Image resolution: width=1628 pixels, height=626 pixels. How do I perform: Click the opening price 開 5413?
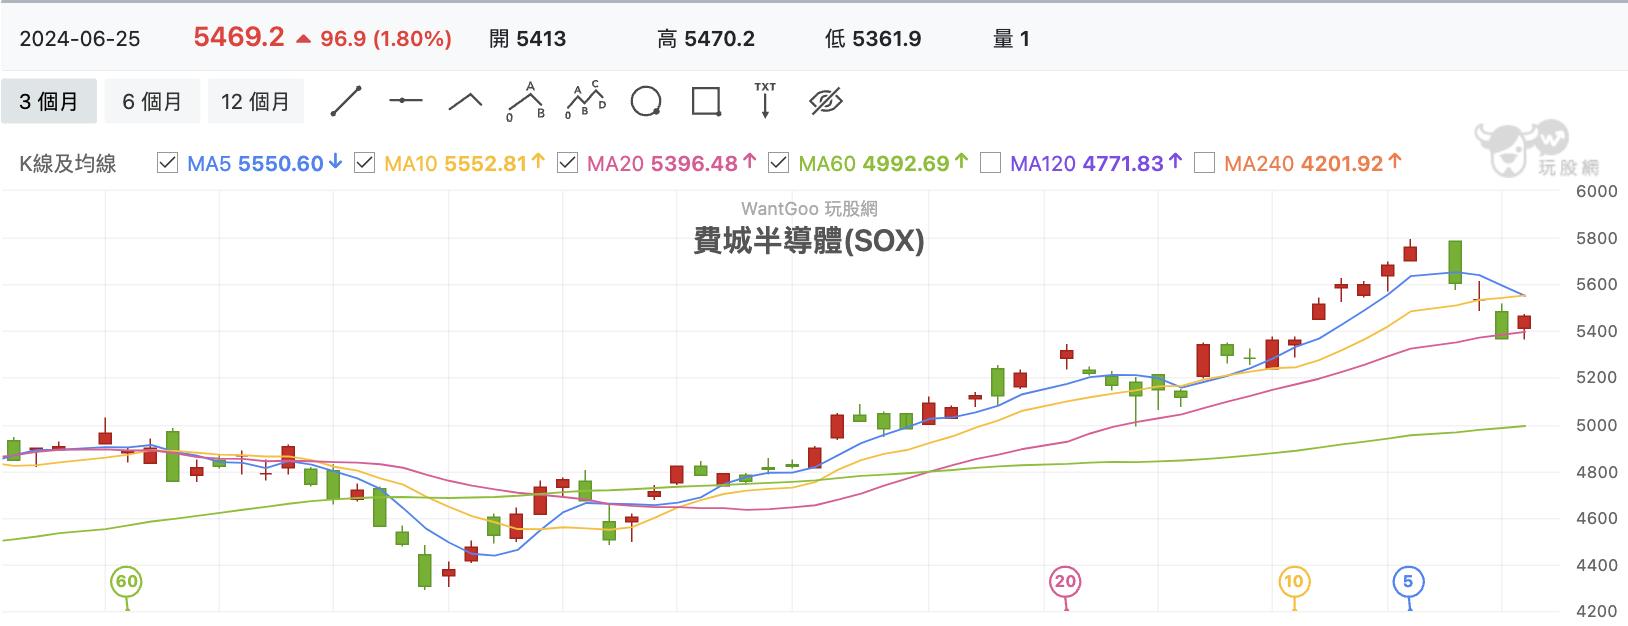528,39
